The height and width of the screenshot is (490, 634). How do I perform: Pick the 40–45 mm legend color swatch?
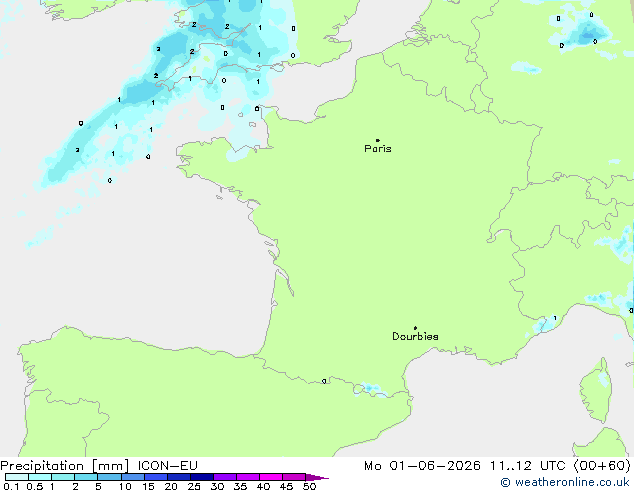coord(271,477)
